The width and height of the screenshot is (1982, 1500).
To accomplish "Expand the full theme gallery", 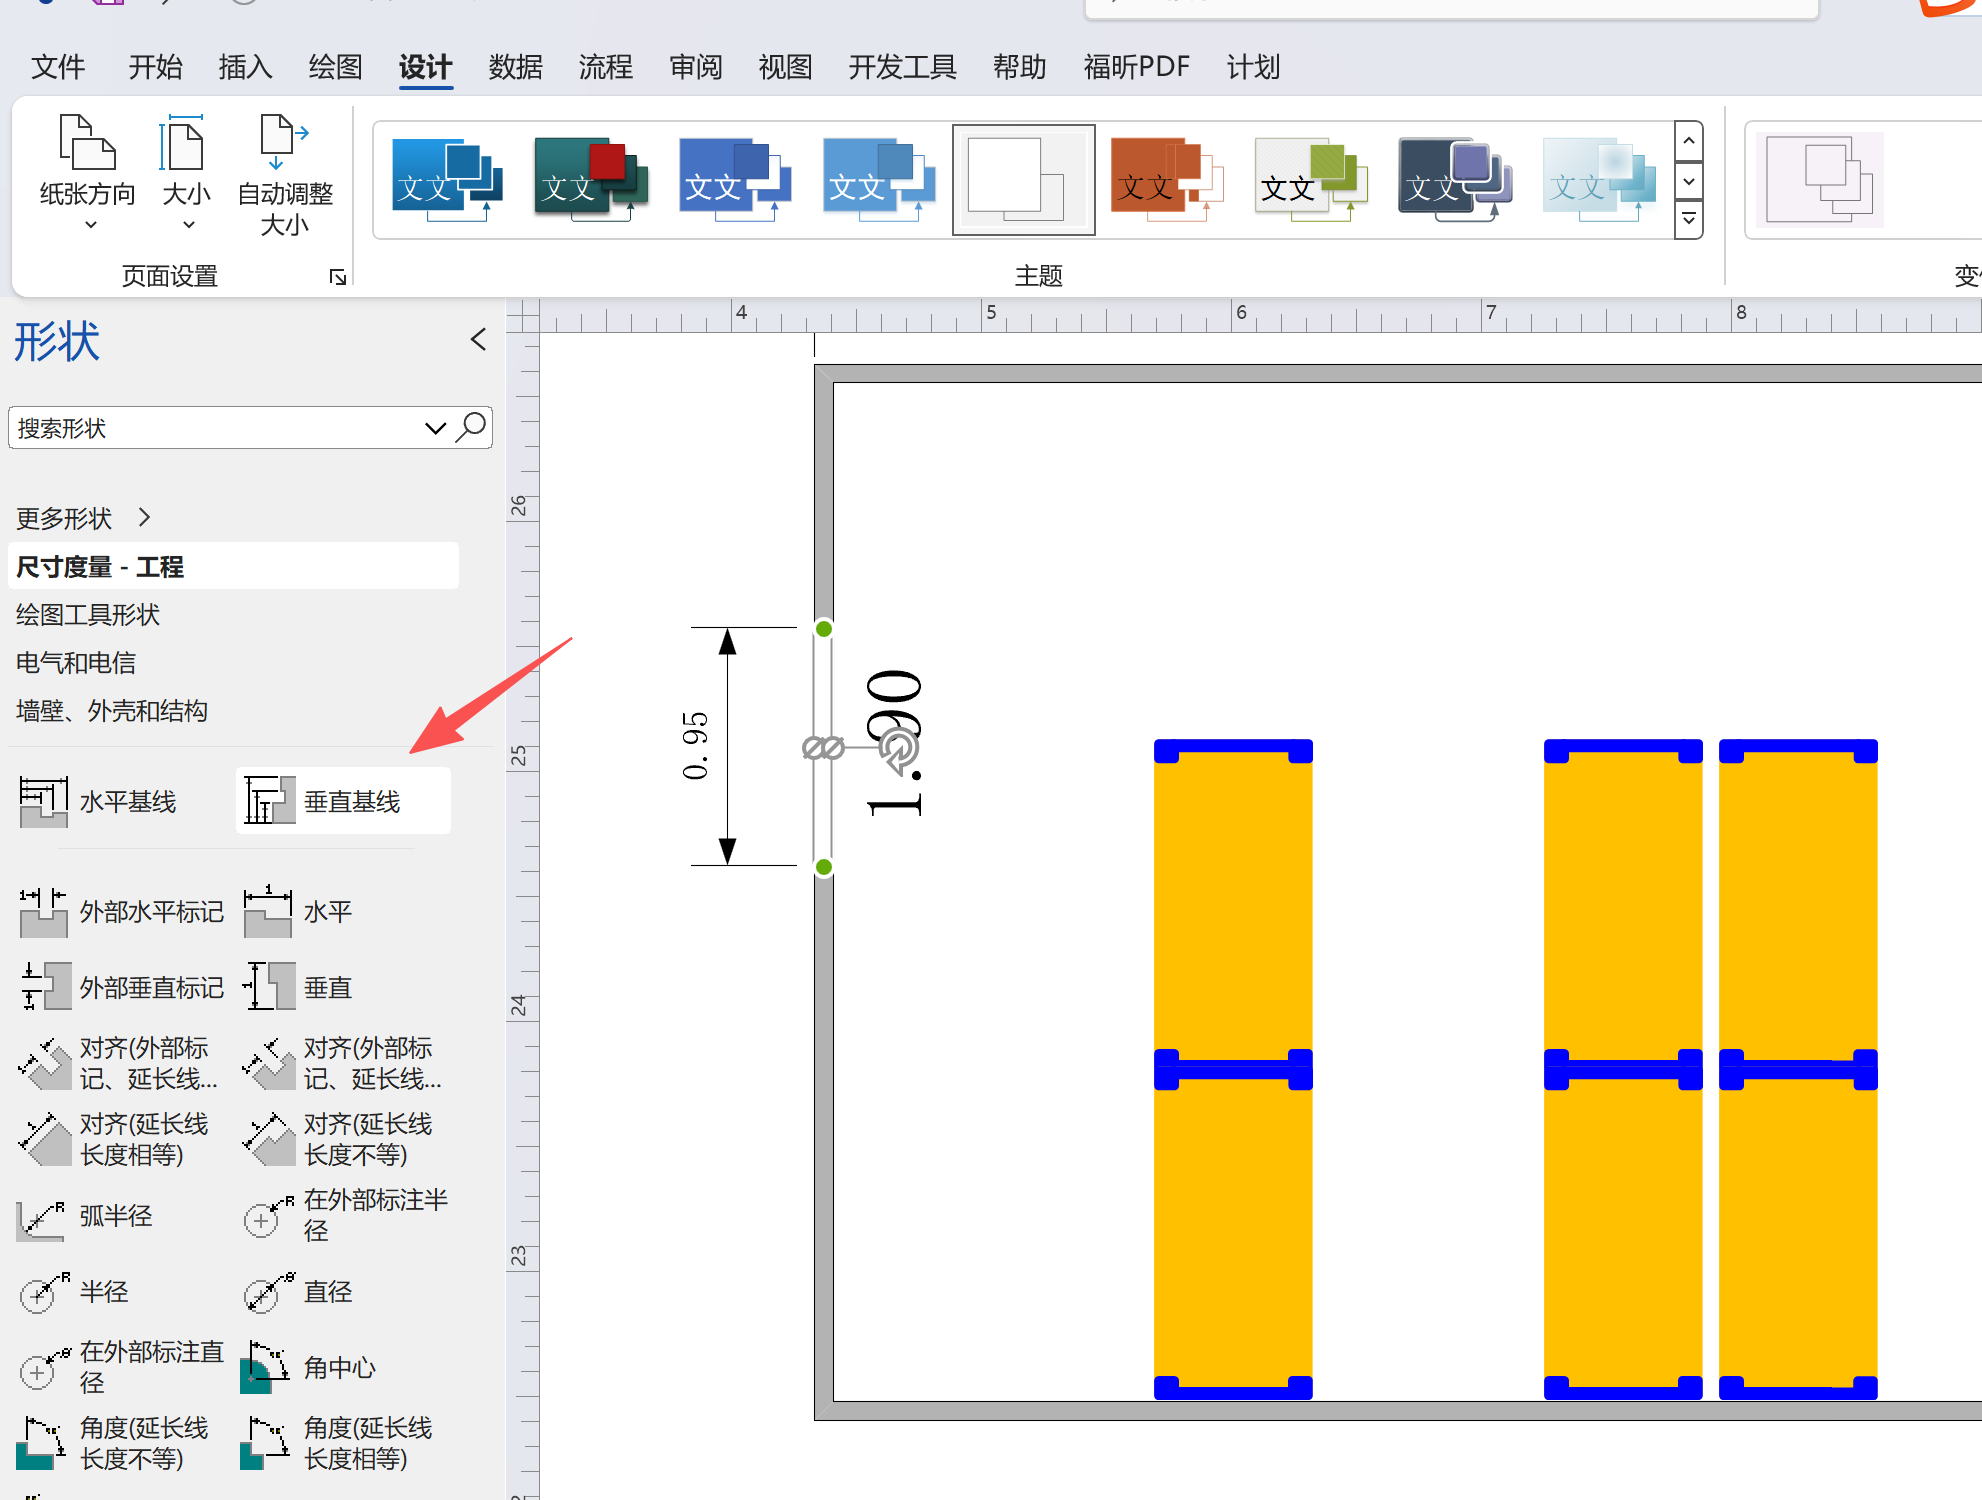I will (1689, 219).
